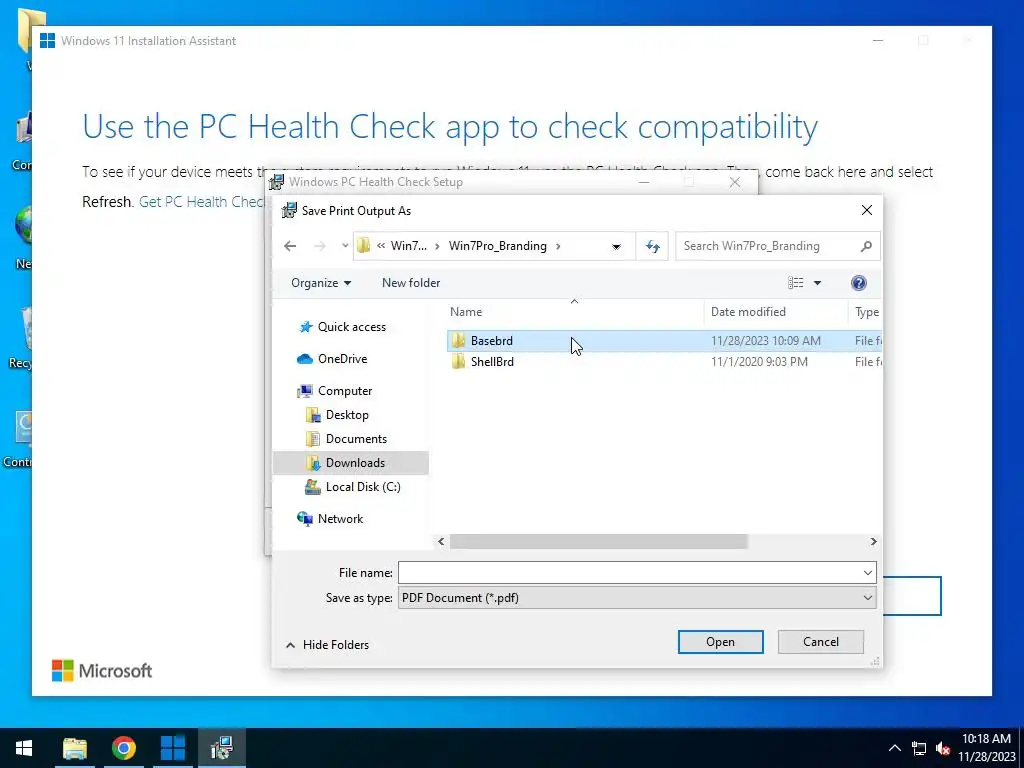Switch to Windows 11 Installation Assistant taskbar icon
Screen dimensions: 1024x768
pos(172,748)
